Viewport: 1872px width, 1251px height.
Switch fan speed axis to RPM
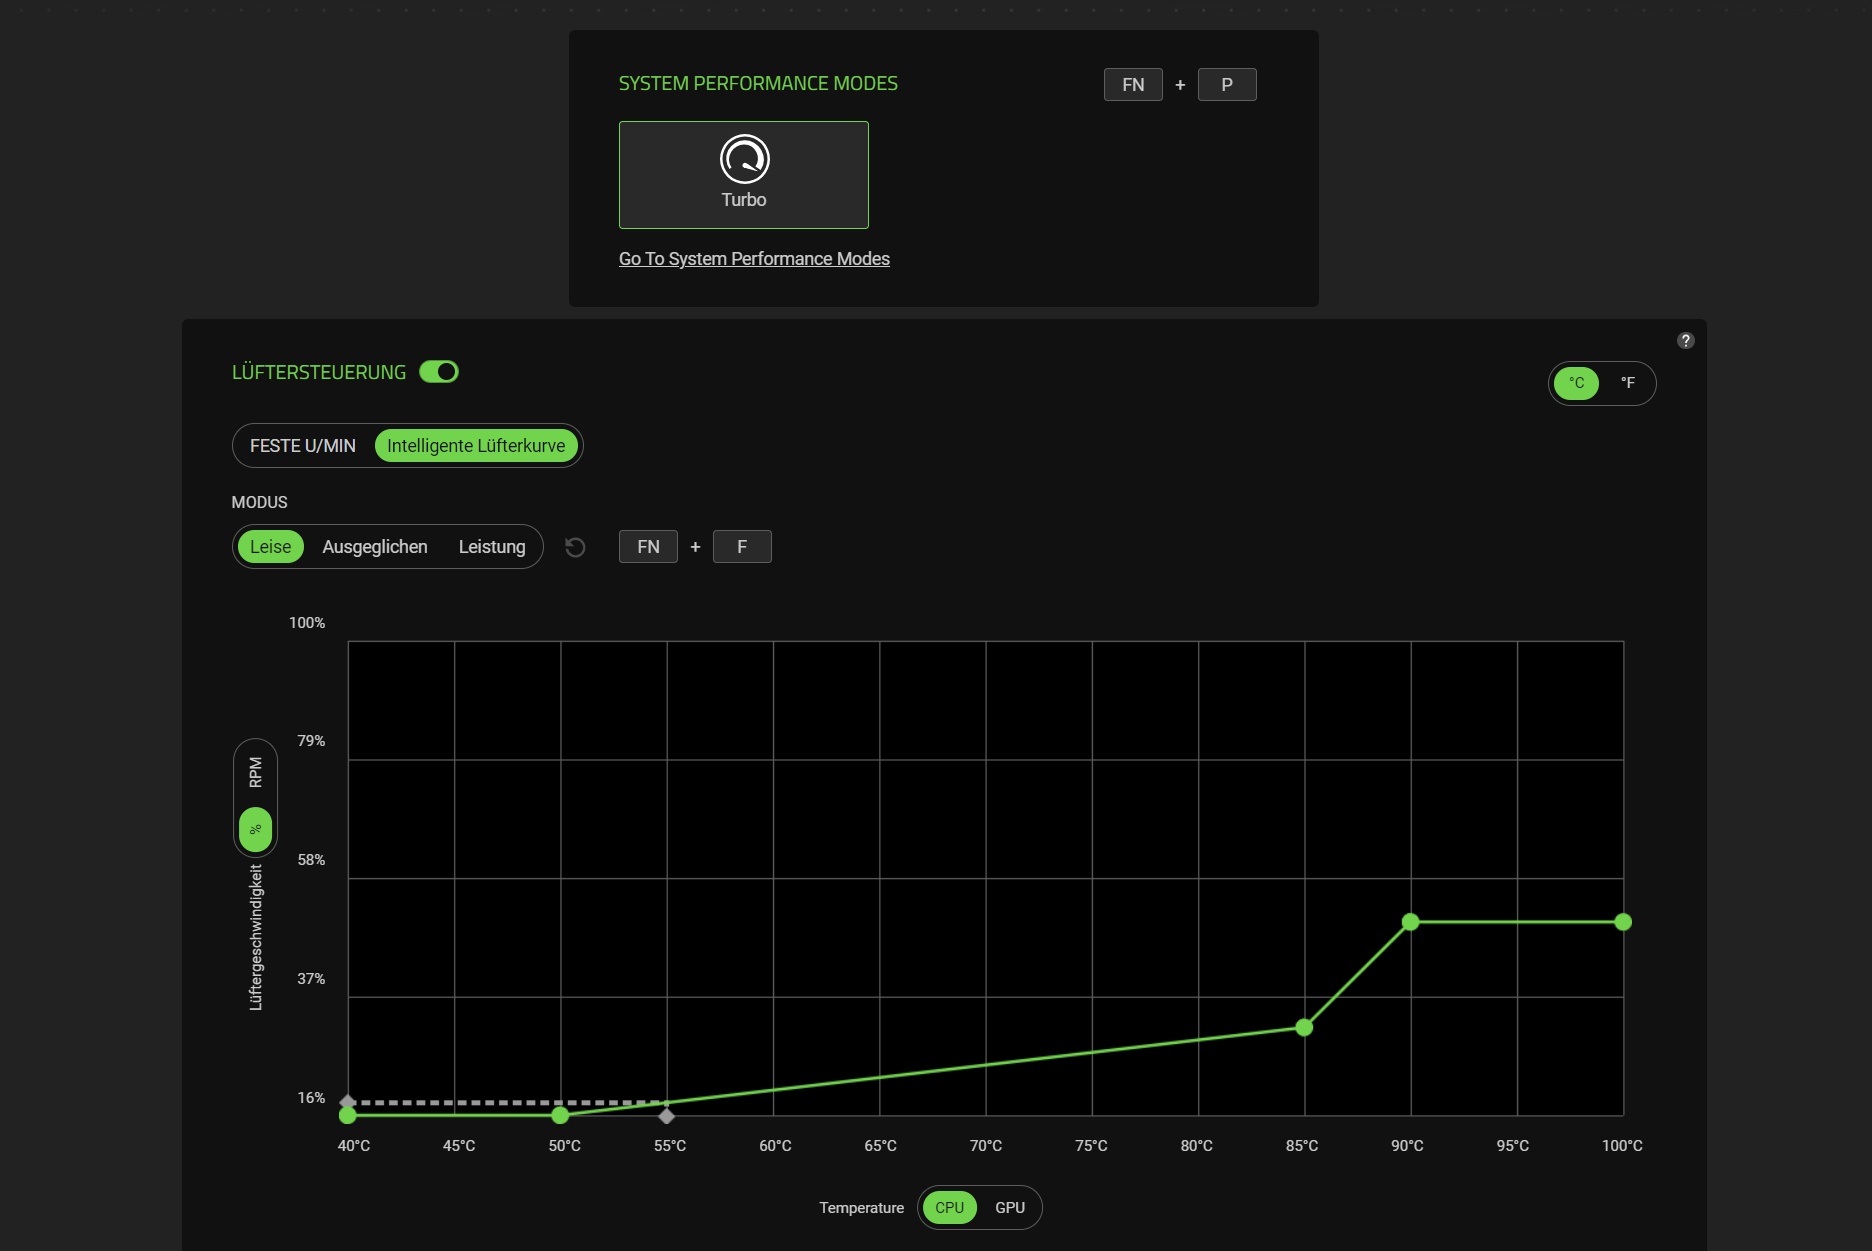(x=255, y=771)
